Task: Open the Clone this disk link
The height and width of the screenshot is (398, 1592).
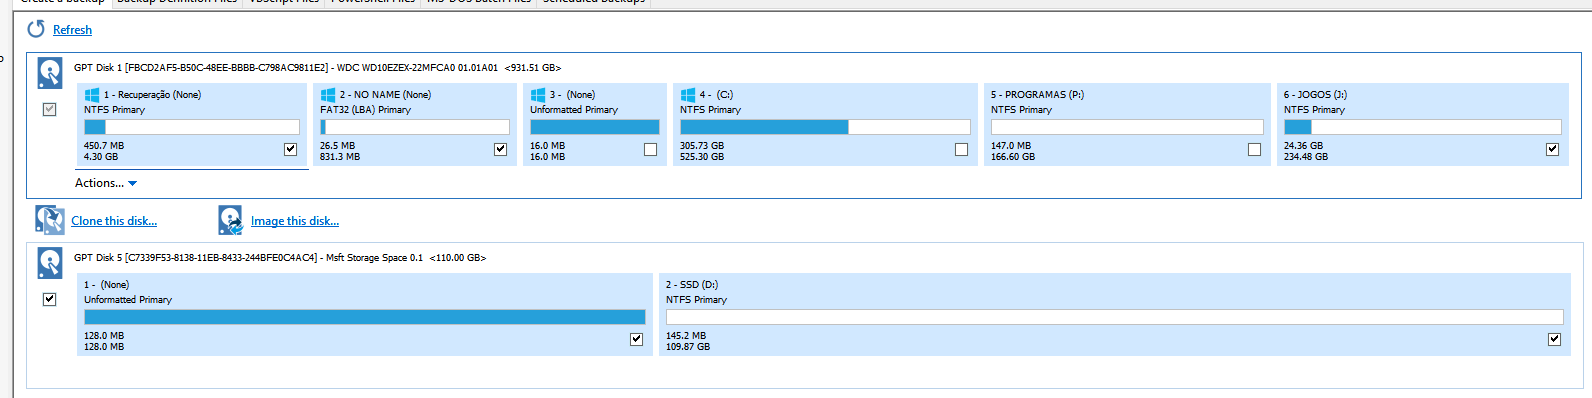Action: point(114,221)
